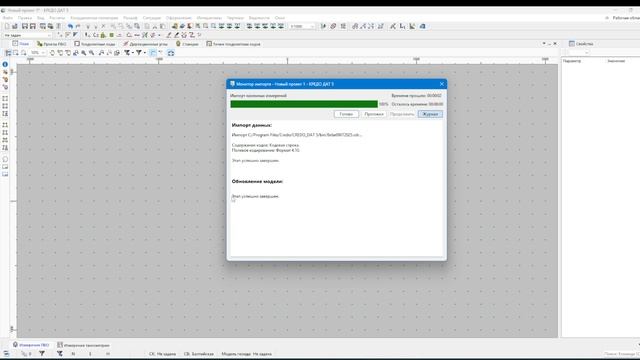Click the filter funnel icon in the bottom status bar
This screenshot has height=360, width=640.
(42, 353)
